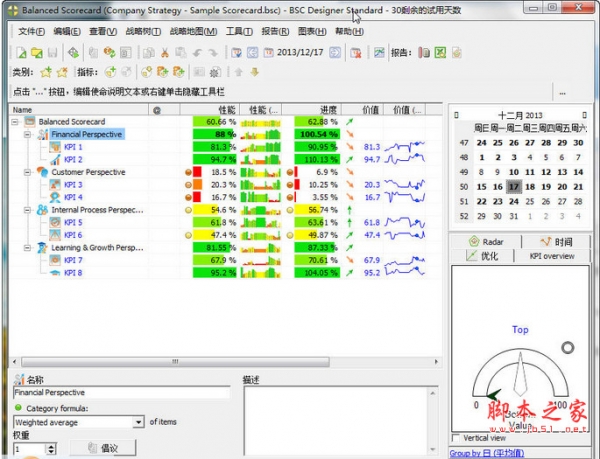Image resolution: width=600 pixels, height=459 pixels.
Task: Enable the Vertical view checkbox
Action: [x=455, y=438]
